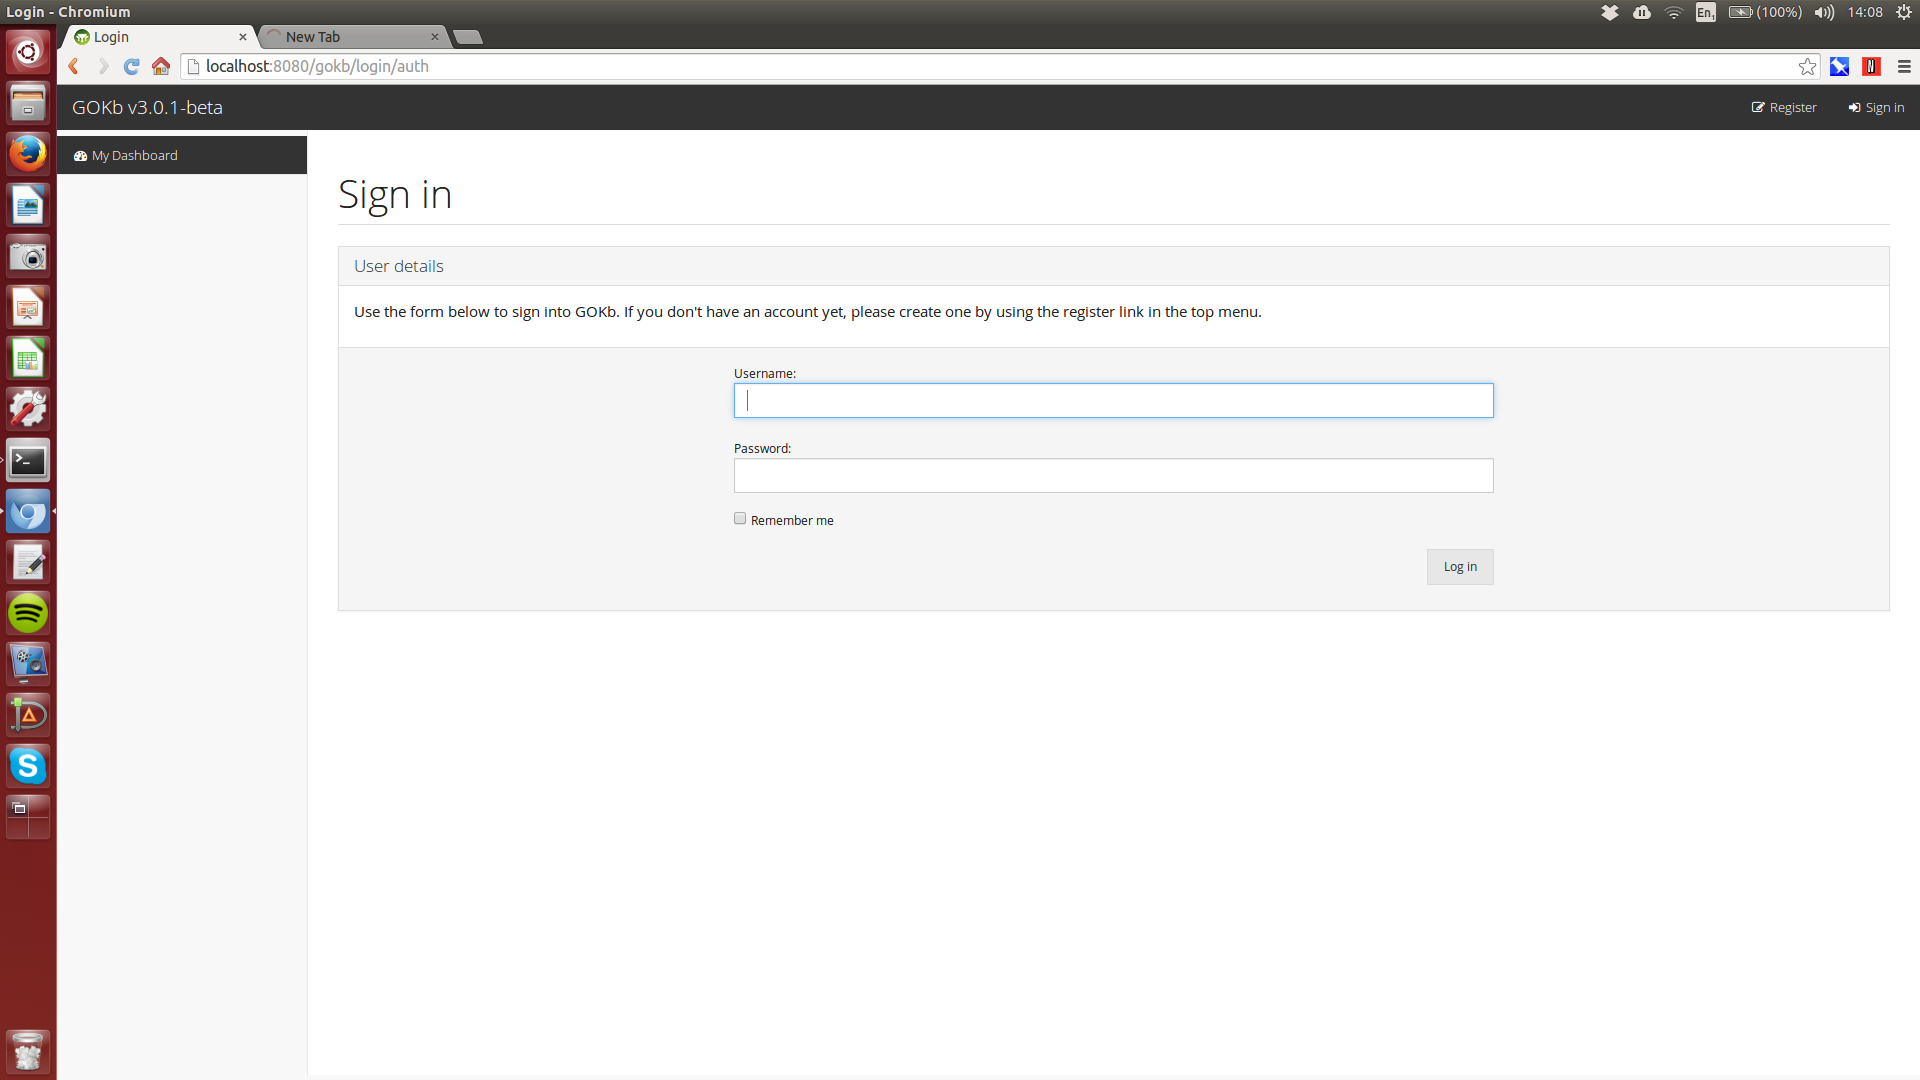Enable the Remember me checkbox
Screen dimensions: 1920x1080
tap(740, 518)
